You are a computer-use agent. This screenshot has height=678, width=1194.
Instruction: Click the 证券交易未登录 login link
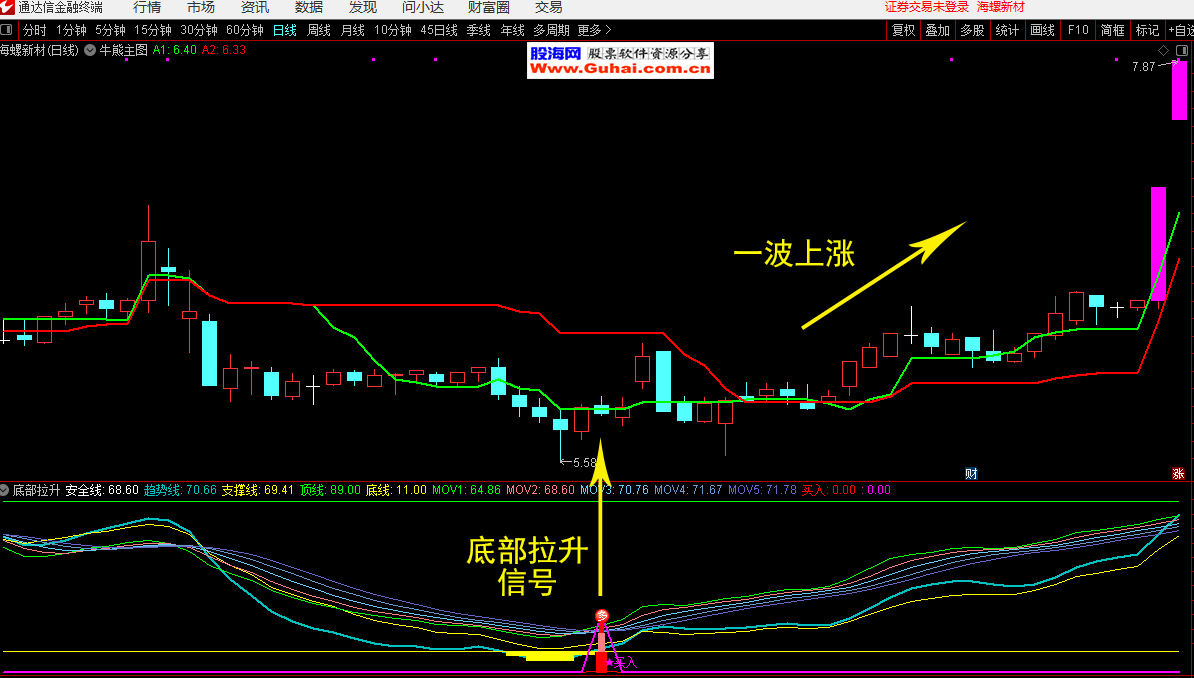coord(927,7)
